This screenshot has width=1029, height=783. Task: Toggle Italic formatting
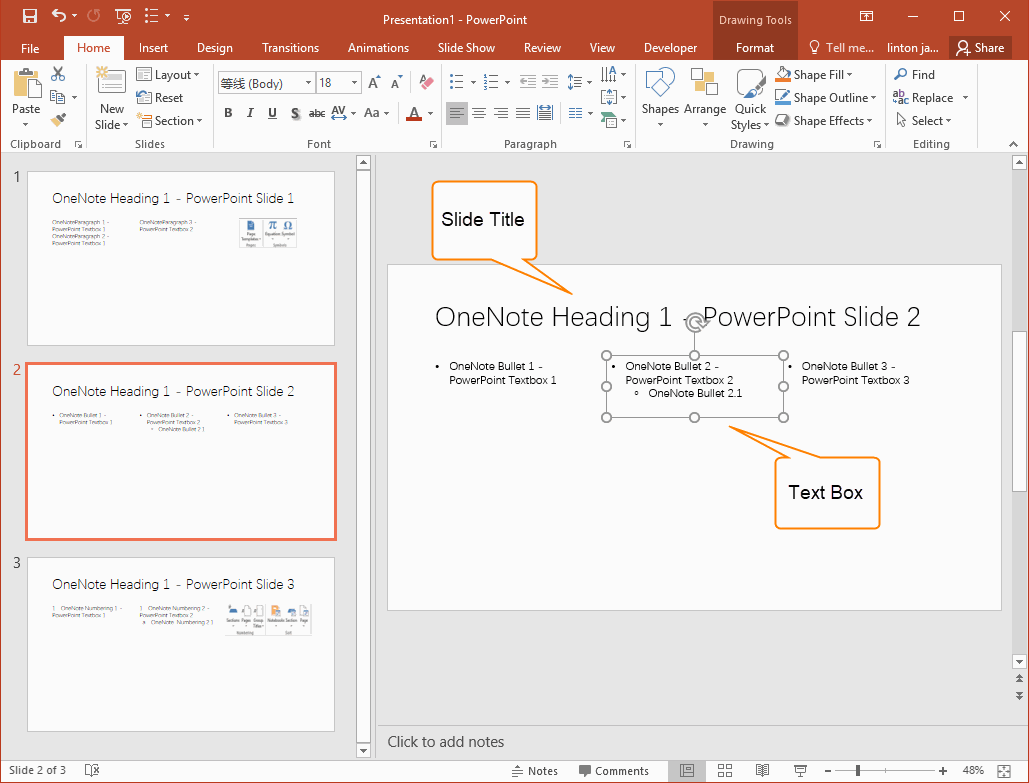tap(250, 113)
